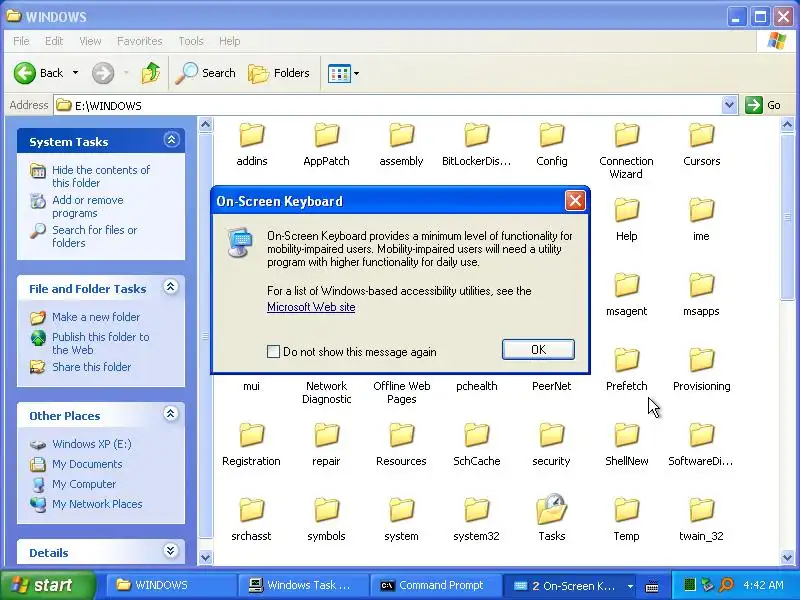This screenshot has width=800, height=600.
Task: Open the File menu
Action: [x=21, y=41]
